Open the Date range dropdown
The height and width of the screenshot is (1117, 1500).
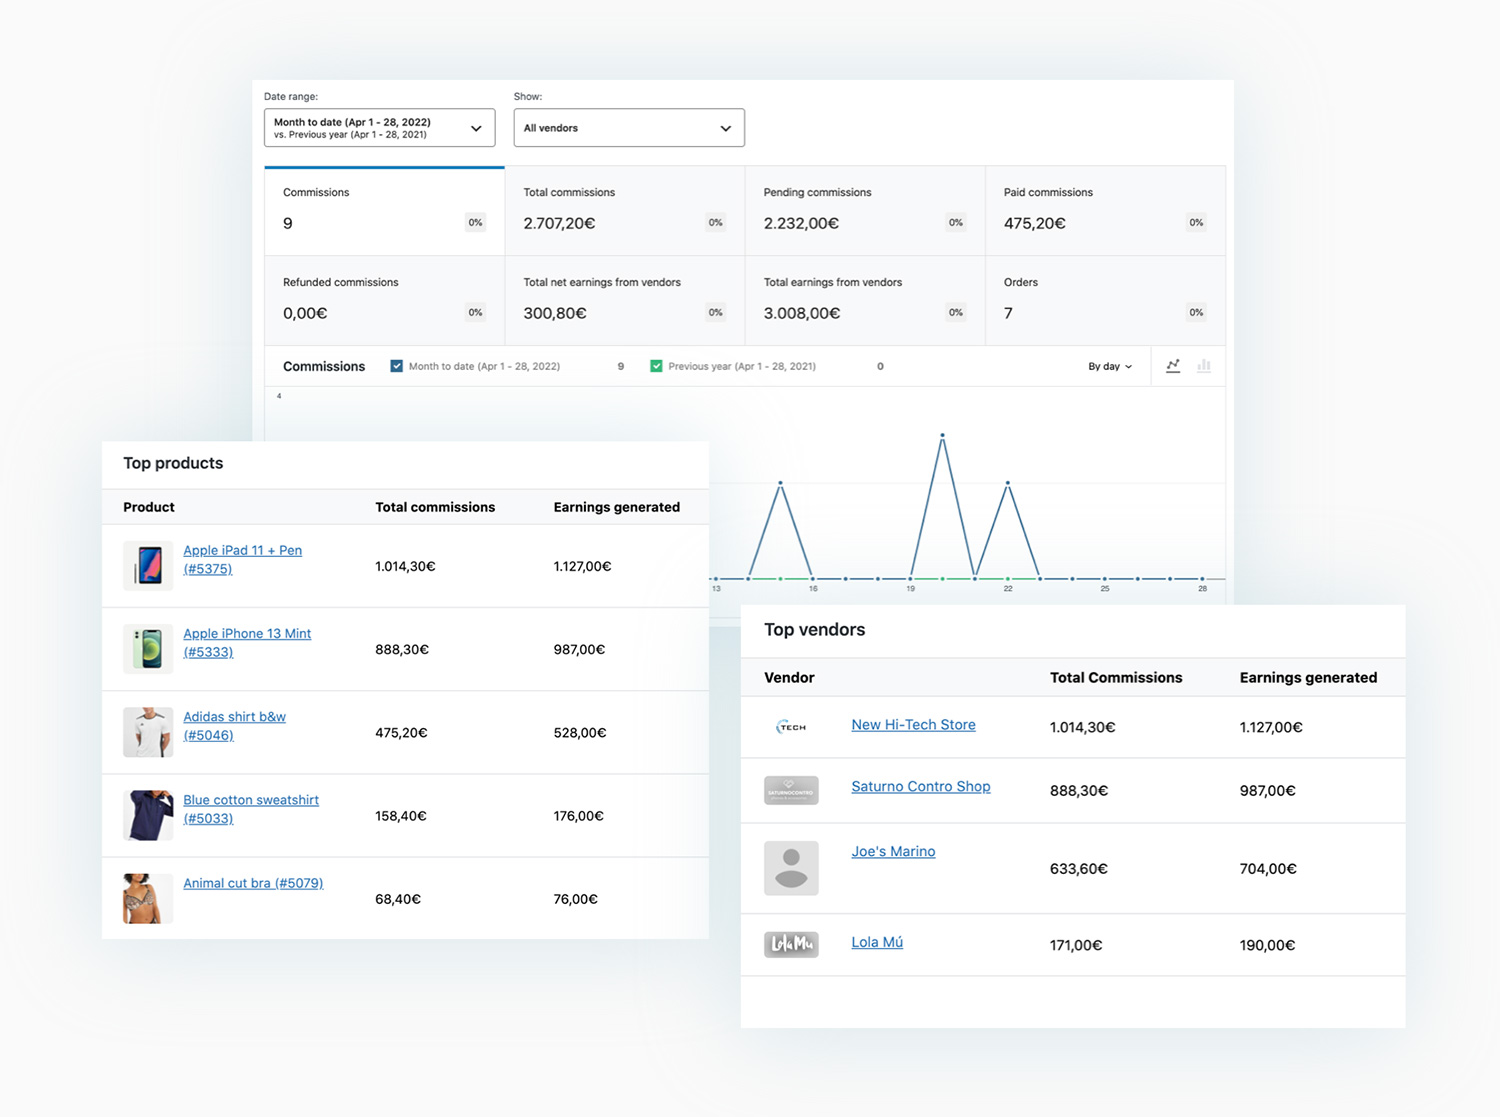(379, 128)
